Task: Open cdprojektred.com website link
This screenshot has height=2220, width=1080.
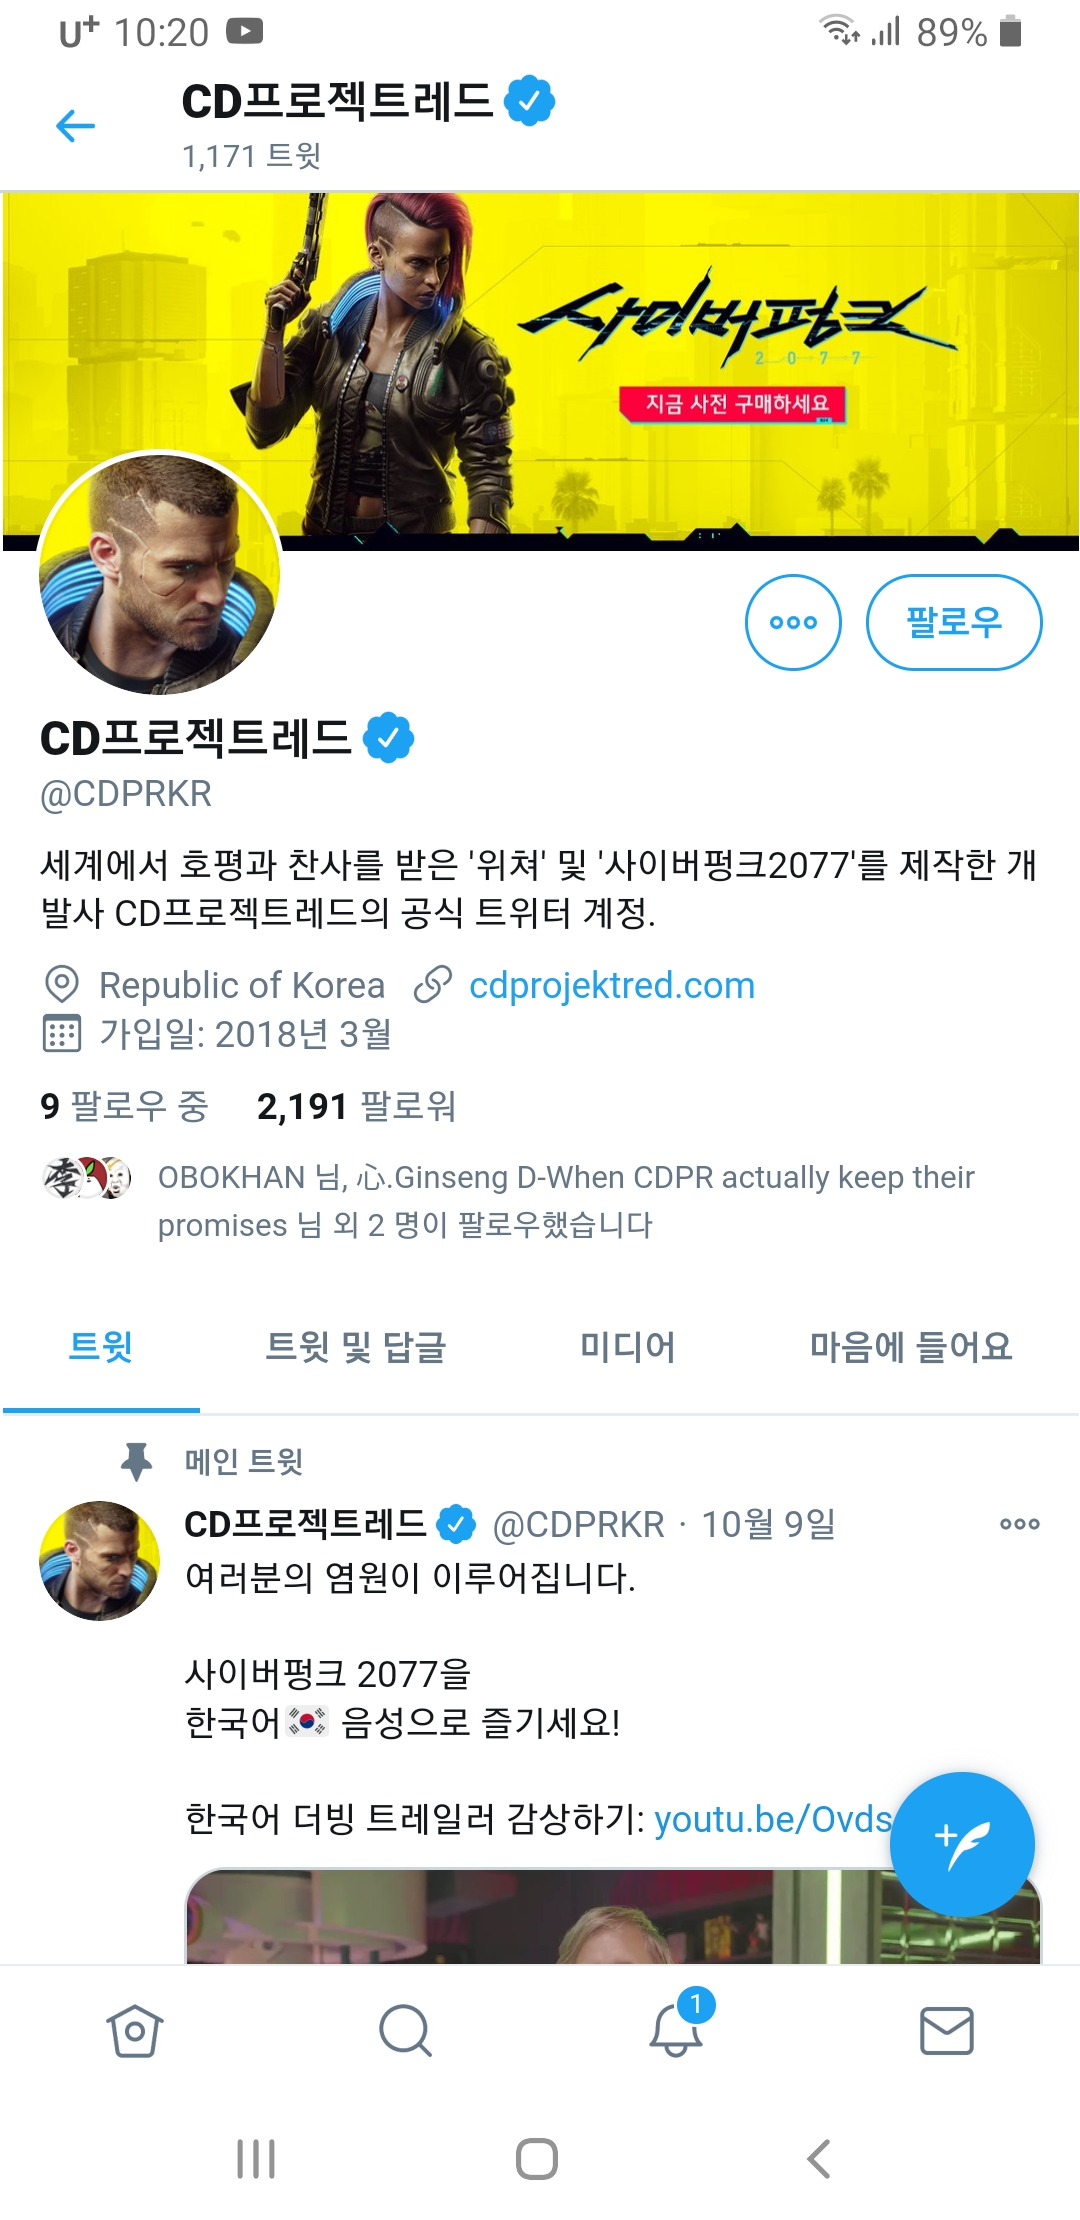Action: 612,986
